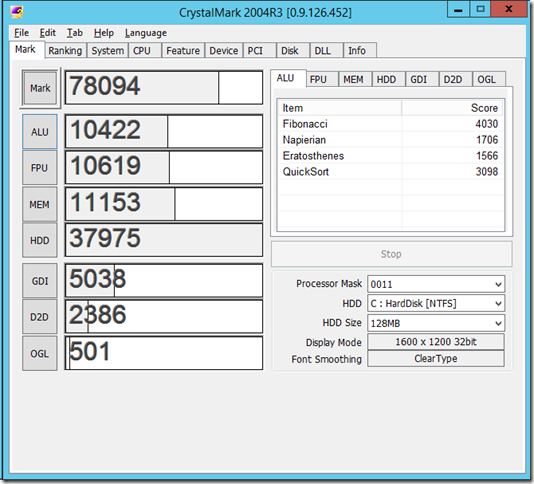
Task: Click the MEM score 11153 bar
Action: tap(164, 204)
